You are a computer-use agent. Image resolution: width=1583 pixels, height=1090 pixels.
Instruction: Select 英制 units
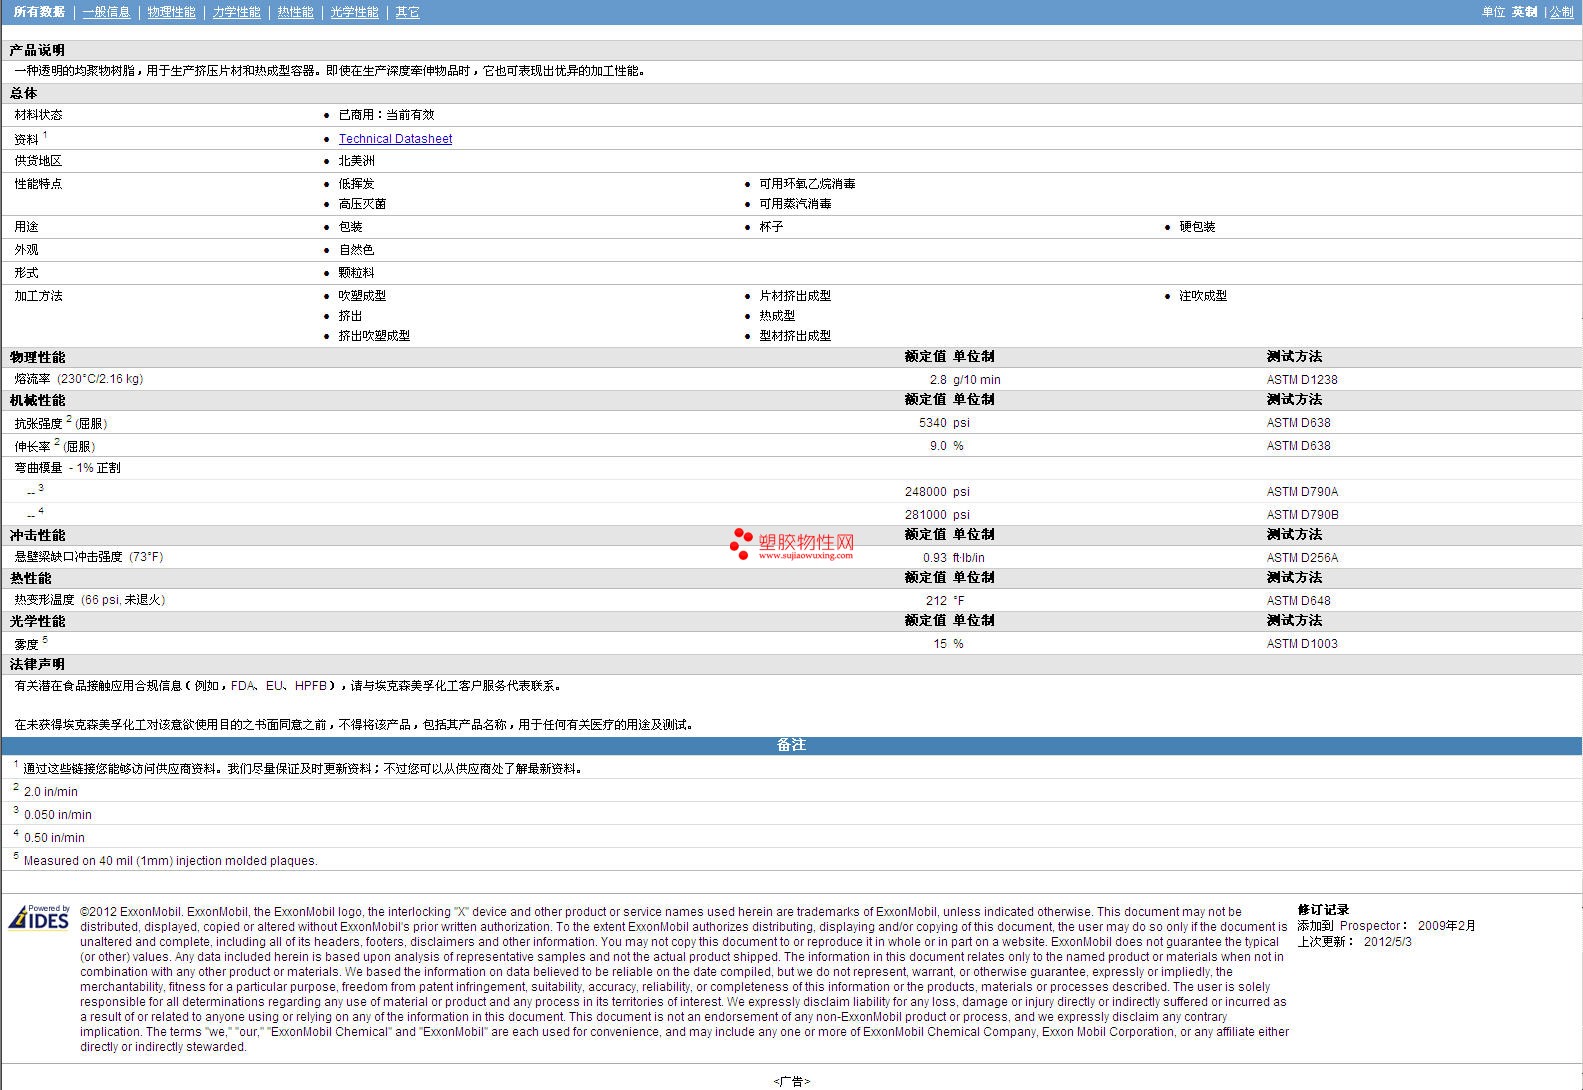[x=1524, y=12]
